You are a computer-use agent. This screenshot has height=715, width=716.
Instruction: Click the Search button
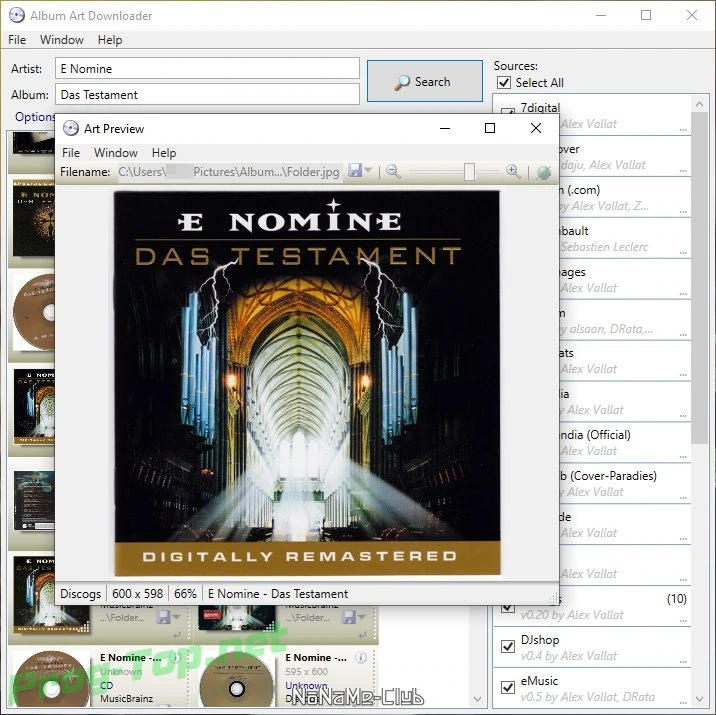[x=425, y=81]
